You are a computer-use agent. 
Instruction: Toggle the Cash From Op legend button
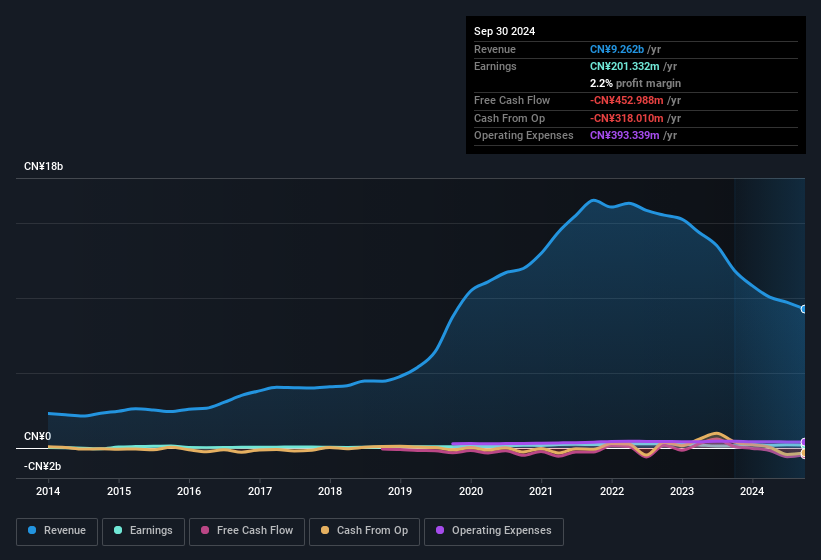pyautogui.click(x=364, y=531)
